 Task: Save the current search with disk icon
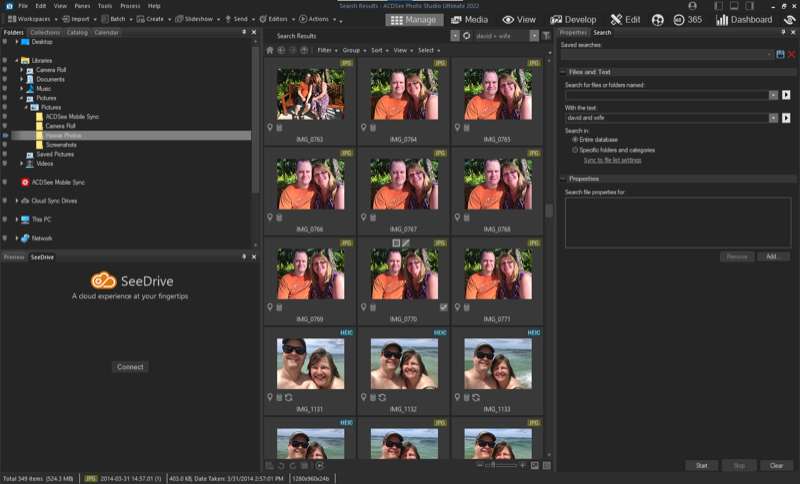pos(780,54)
